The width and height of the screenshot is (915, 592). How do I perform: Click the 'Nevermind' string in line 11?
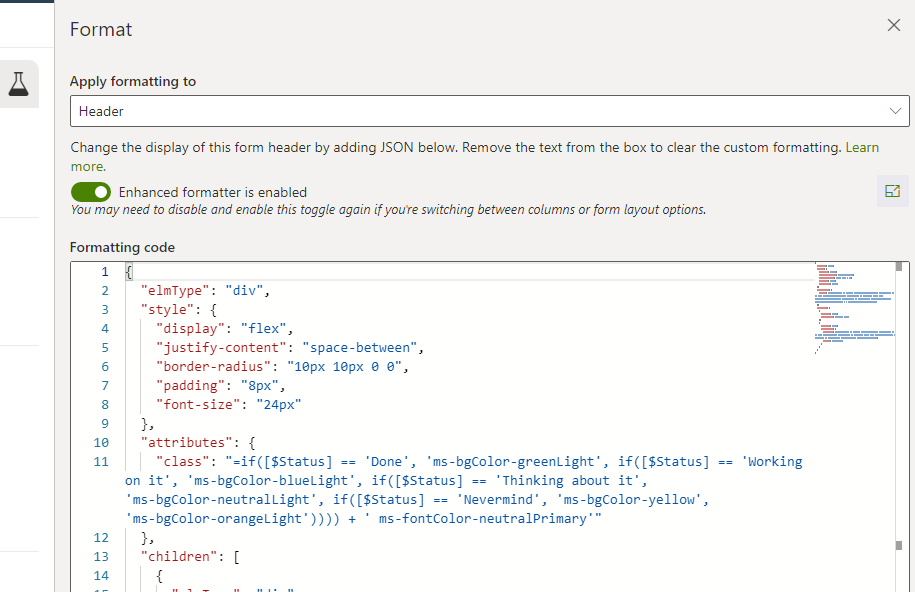(x=498, y=500)
